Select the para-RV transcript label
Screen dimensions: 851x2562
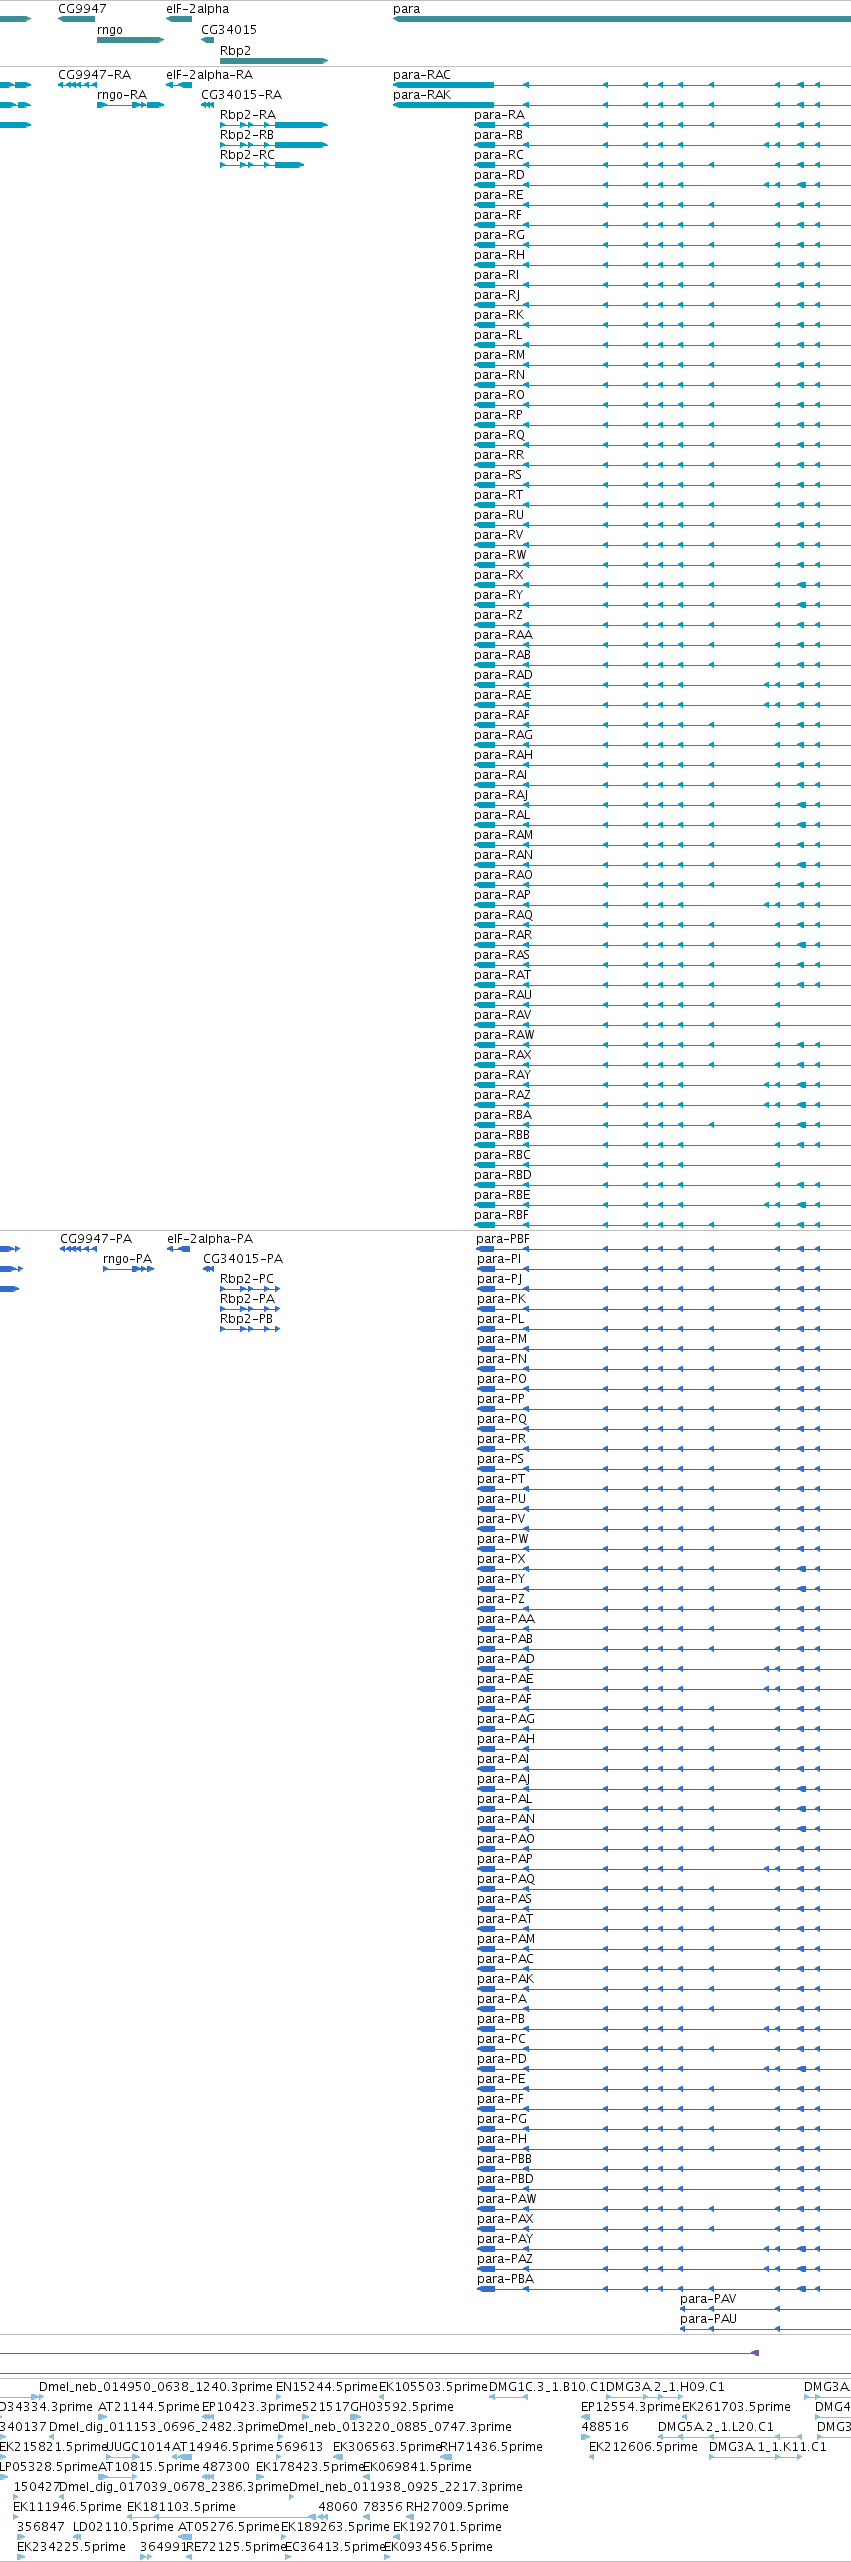coord(499,535)
